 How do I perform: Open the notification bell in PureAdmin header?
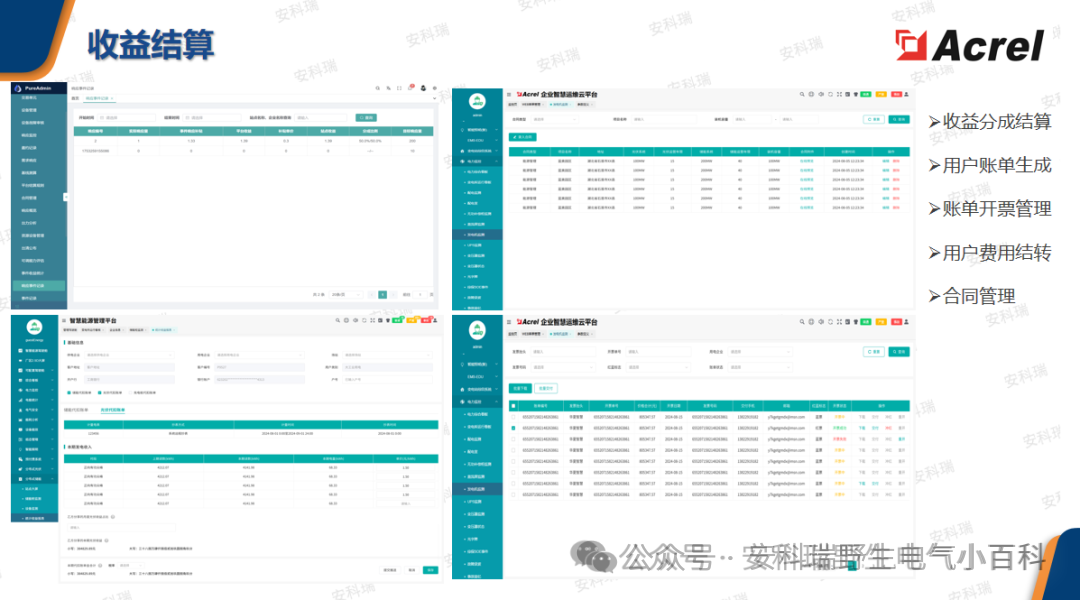(x=411, y=88)
